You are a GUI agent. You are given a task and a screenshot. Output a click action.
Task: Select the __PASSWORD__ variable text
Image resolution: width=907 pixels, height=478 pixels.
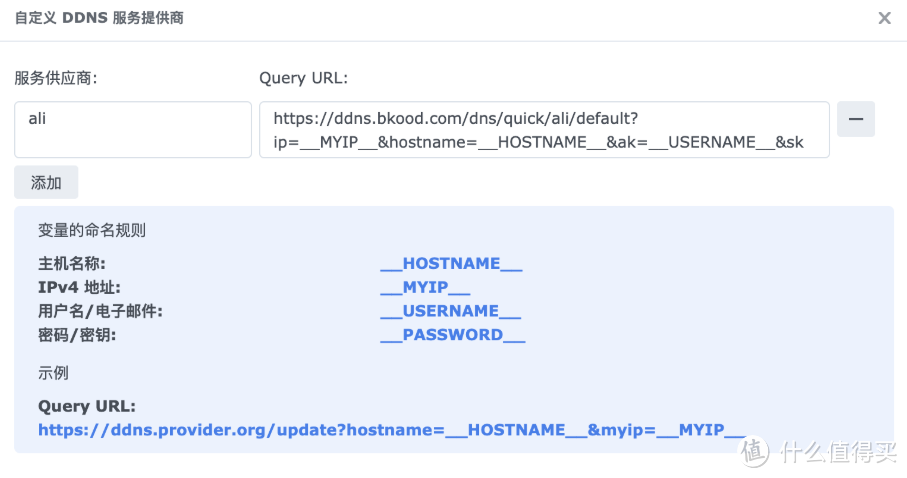pyautogui.click(x=453, y=335)
